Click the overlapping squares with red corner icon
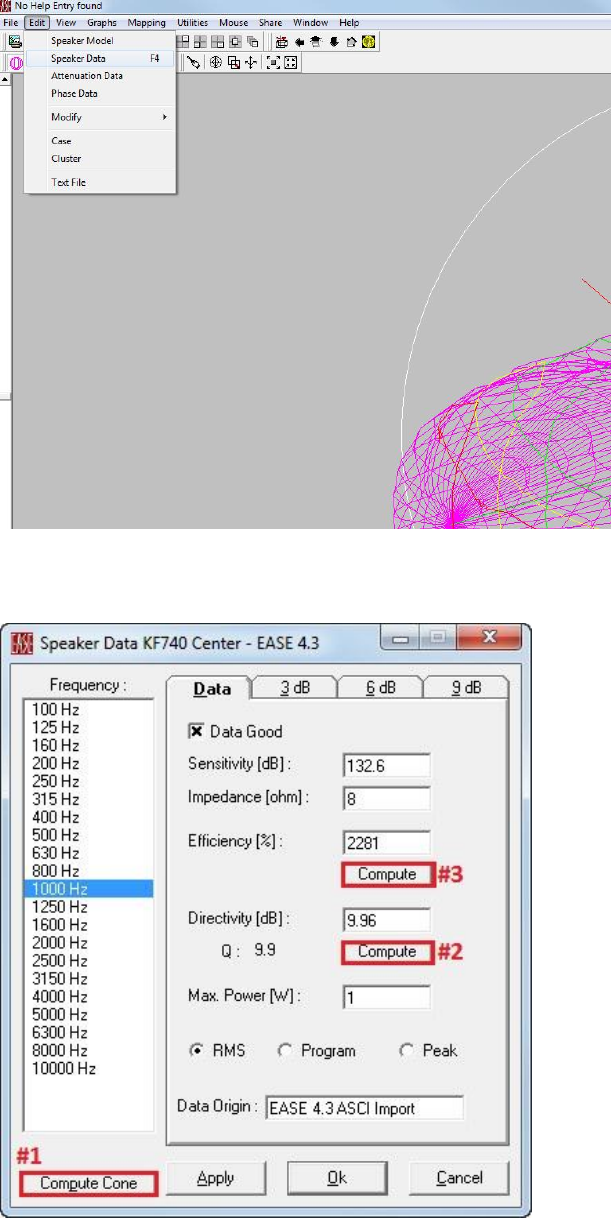611x1218 pixels. pyautogui.click(x=233, y=61)
